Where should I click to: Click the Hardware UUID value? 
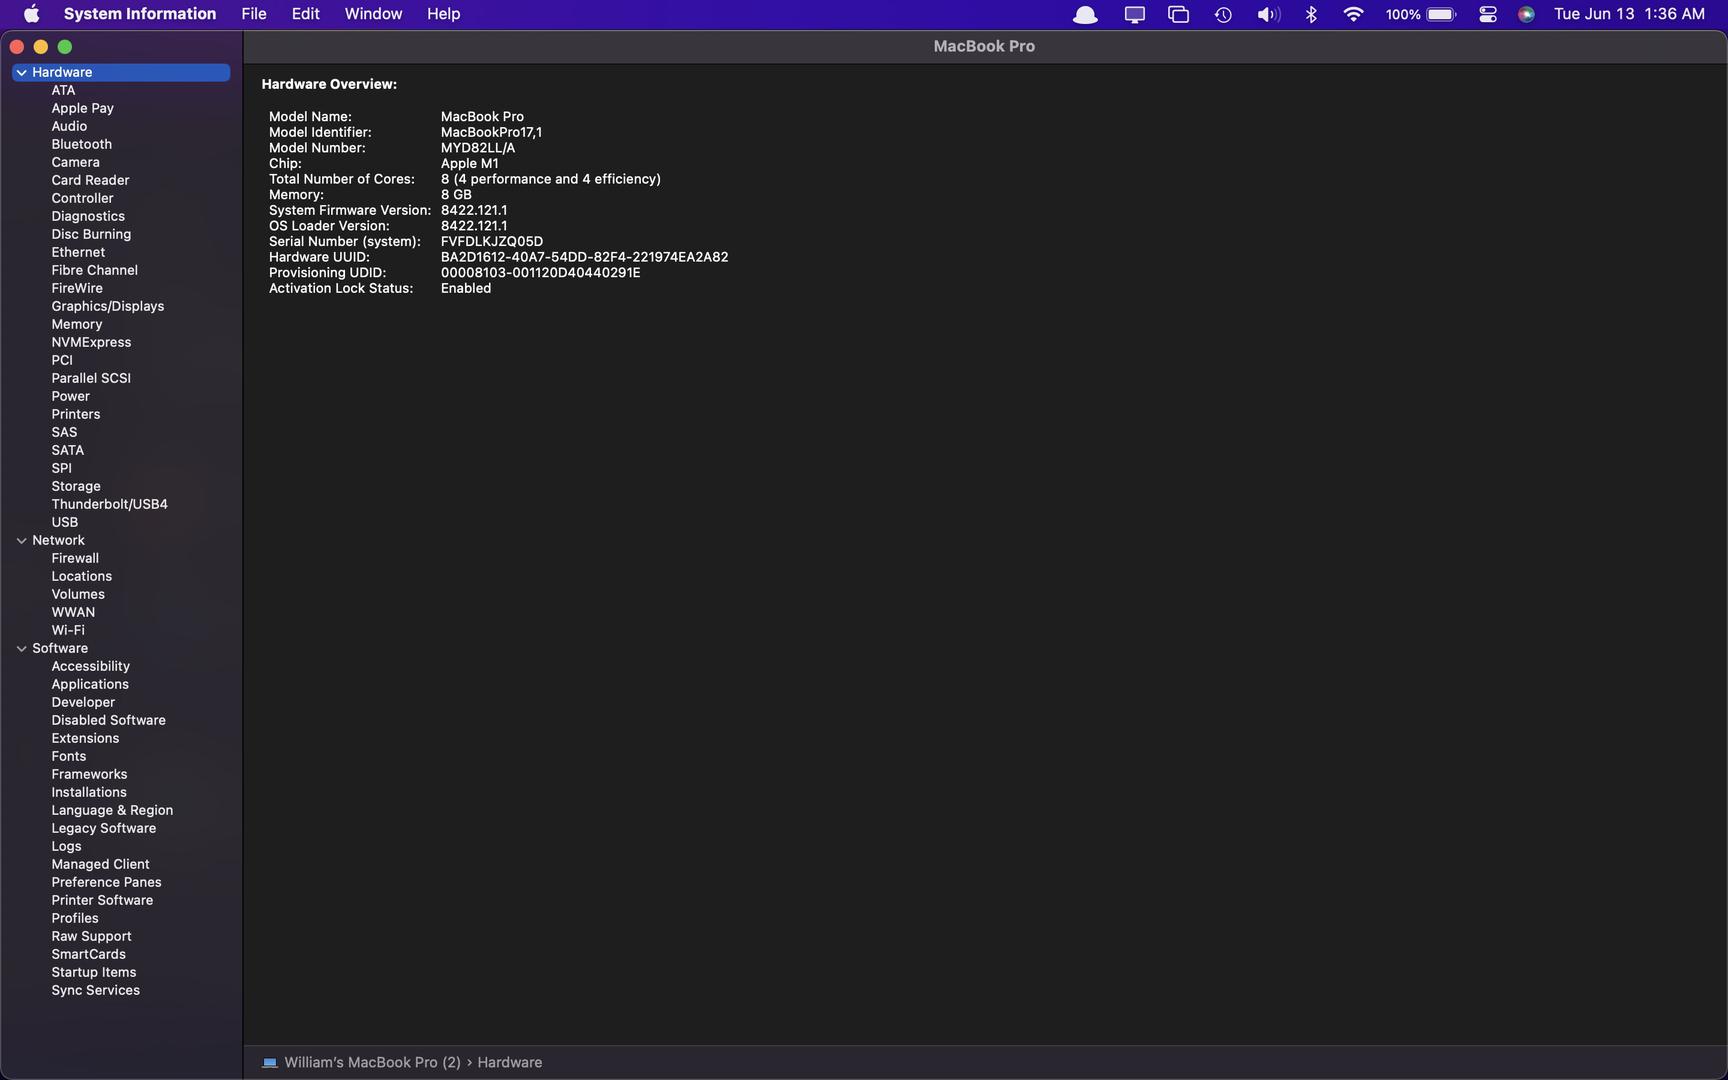coord(584,257)
